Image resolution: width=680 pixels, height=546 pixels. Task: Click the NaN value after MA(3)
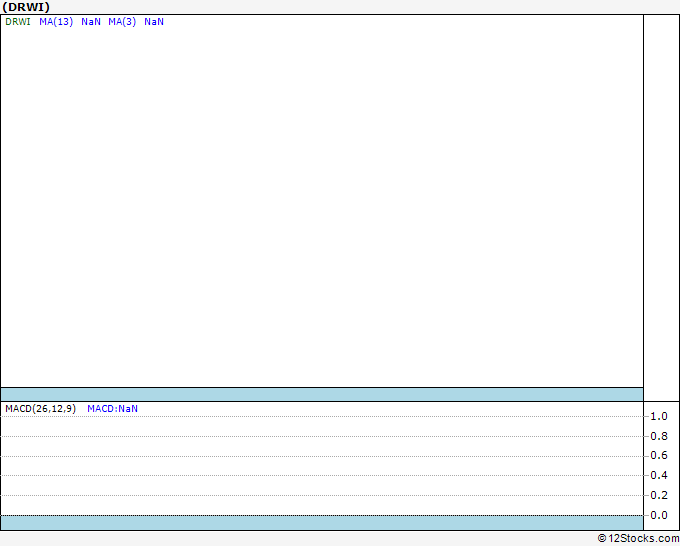point(154,22)
